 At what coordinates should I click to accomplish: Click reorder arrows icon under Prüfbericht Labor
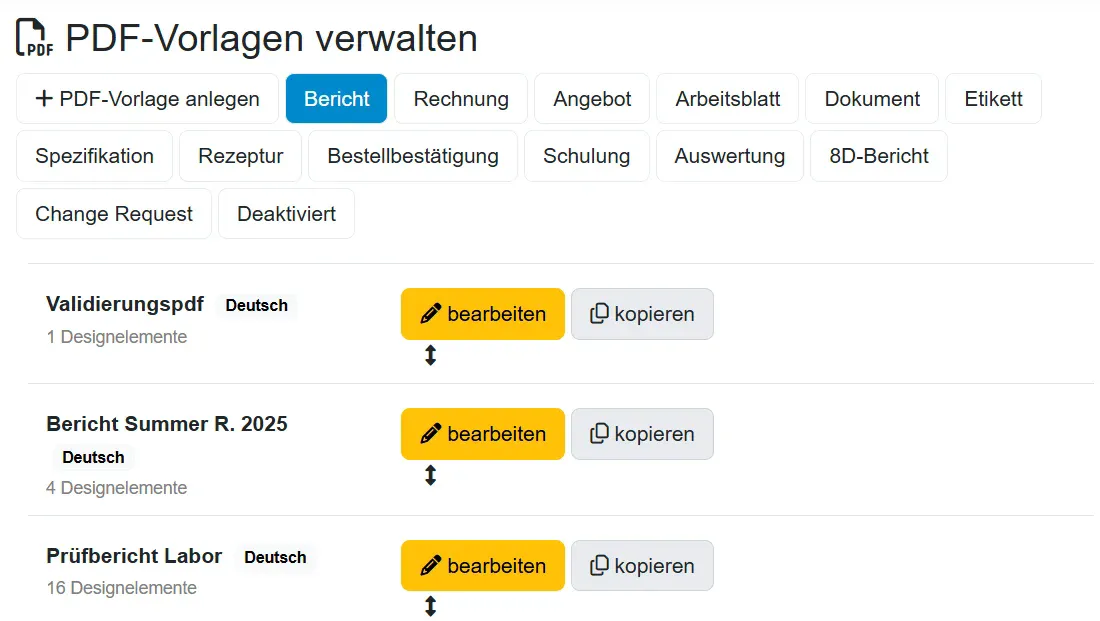[x=430, y=606]
